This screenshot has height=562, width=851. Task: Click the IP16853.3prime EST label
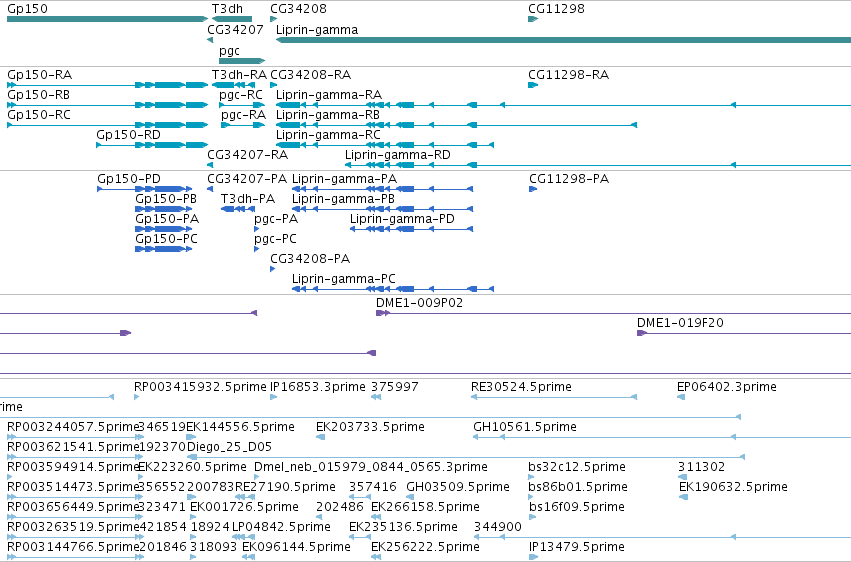coord(318,387)
